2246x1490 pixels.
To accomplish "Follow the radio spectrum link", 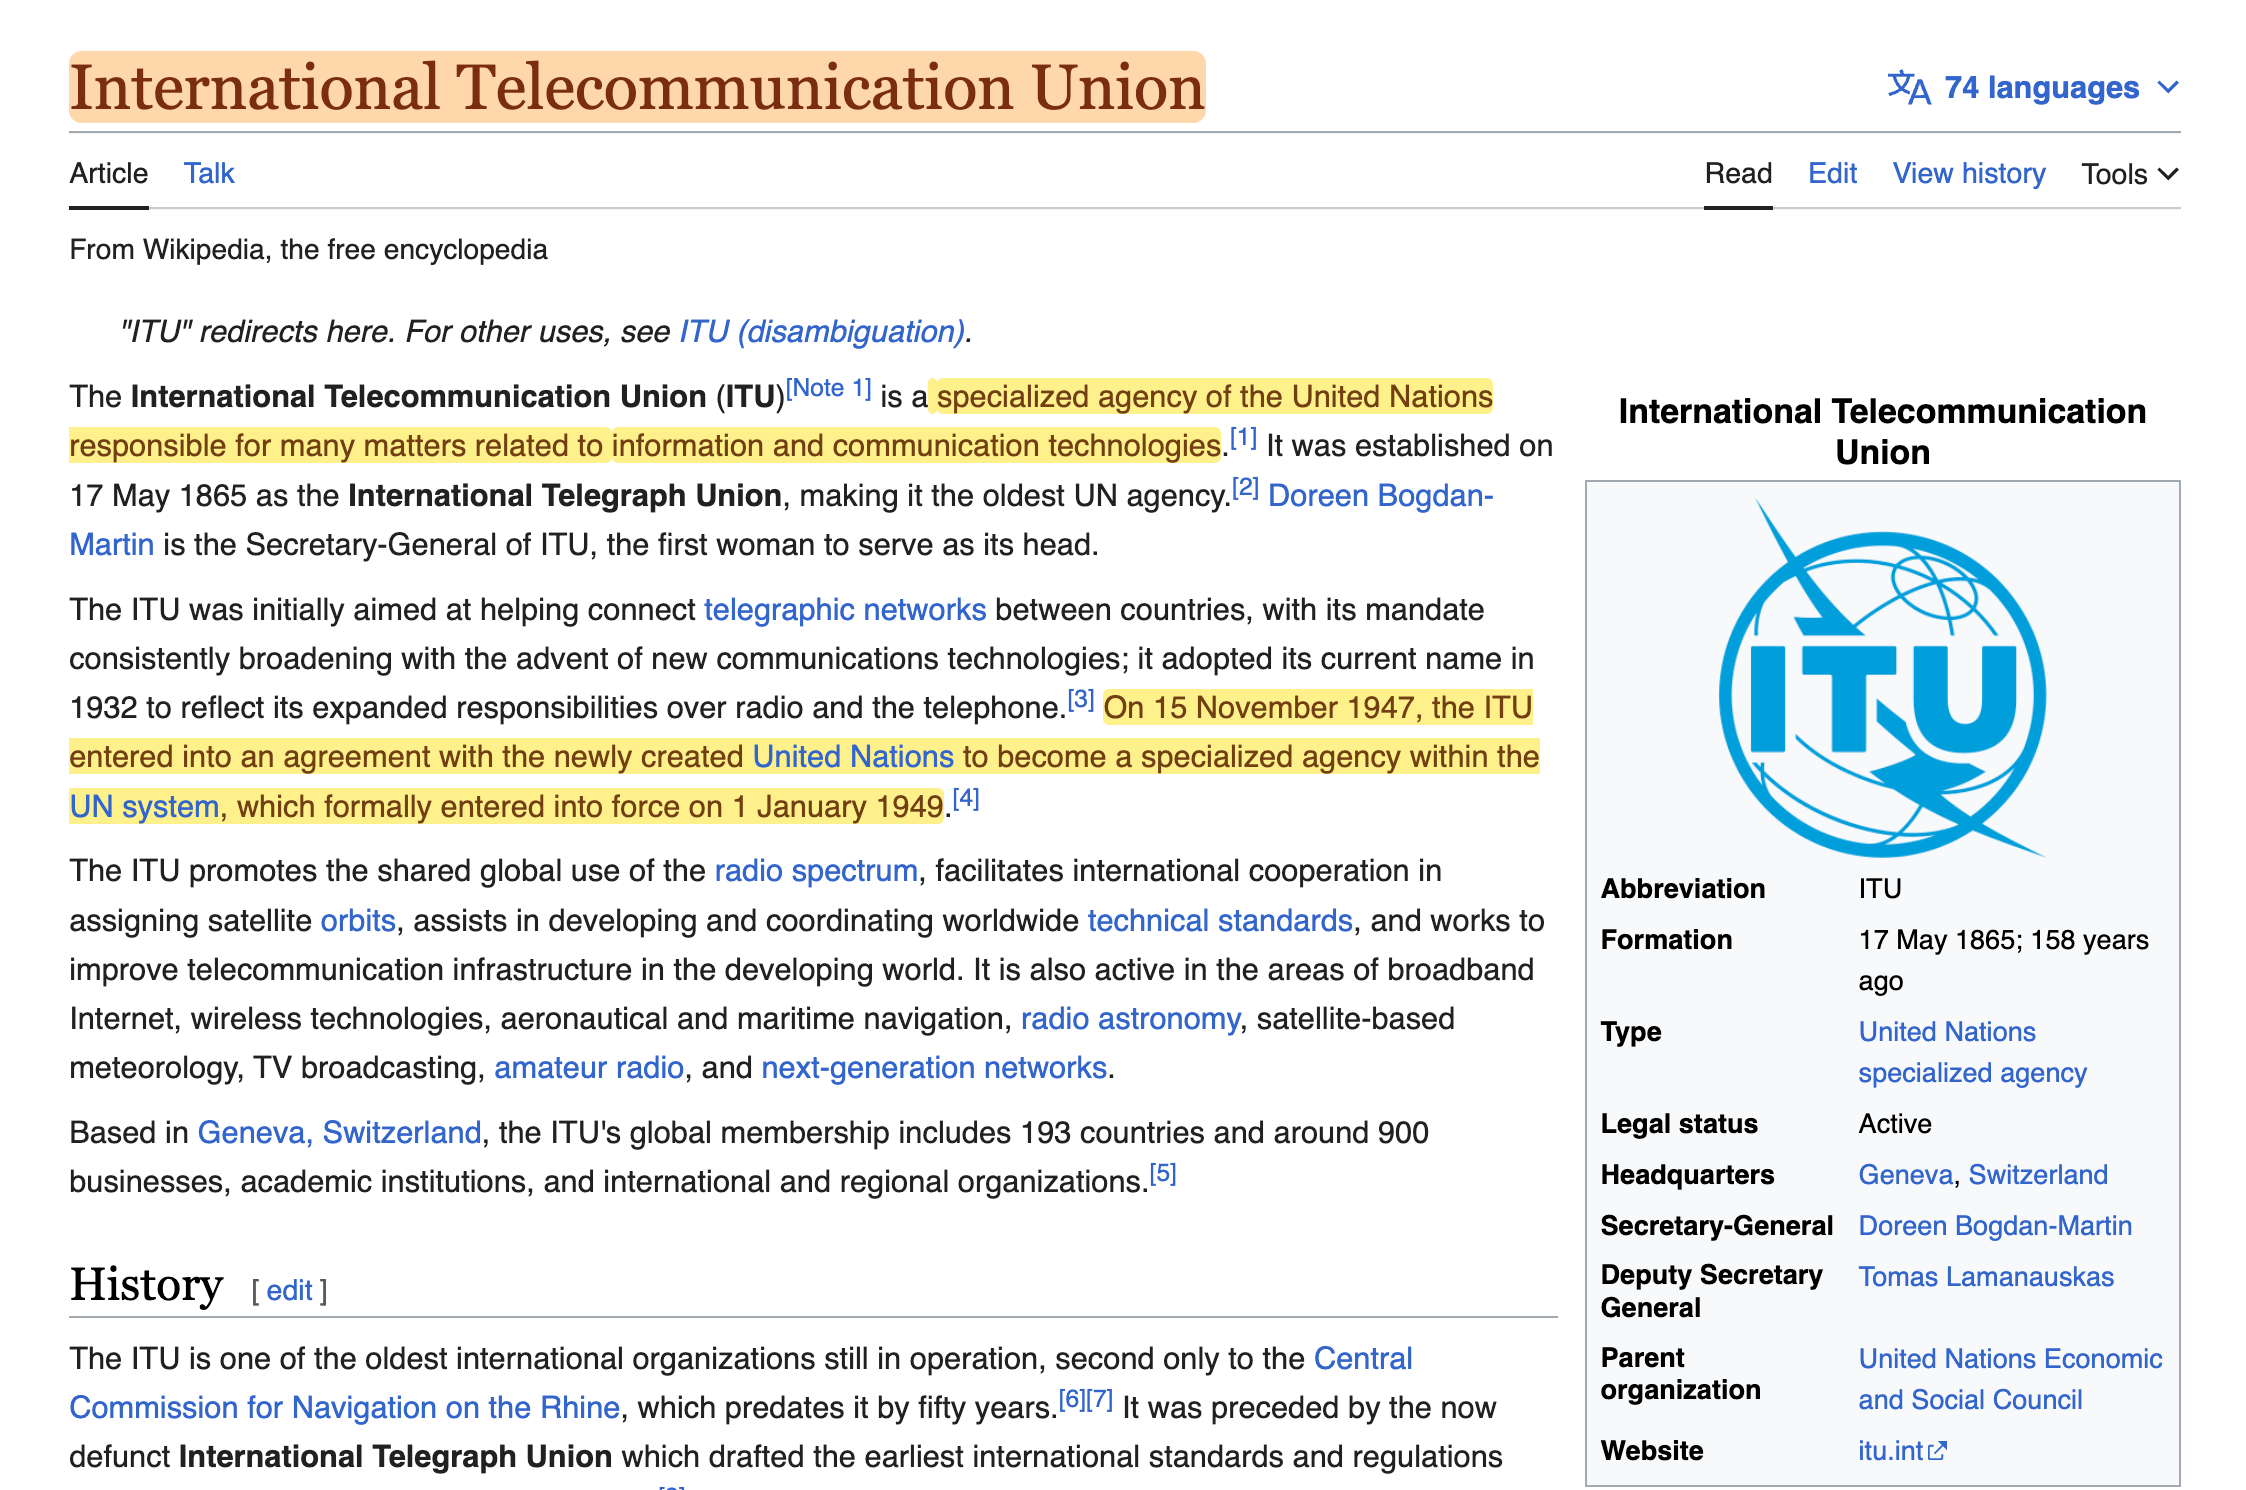I will 816,870.
